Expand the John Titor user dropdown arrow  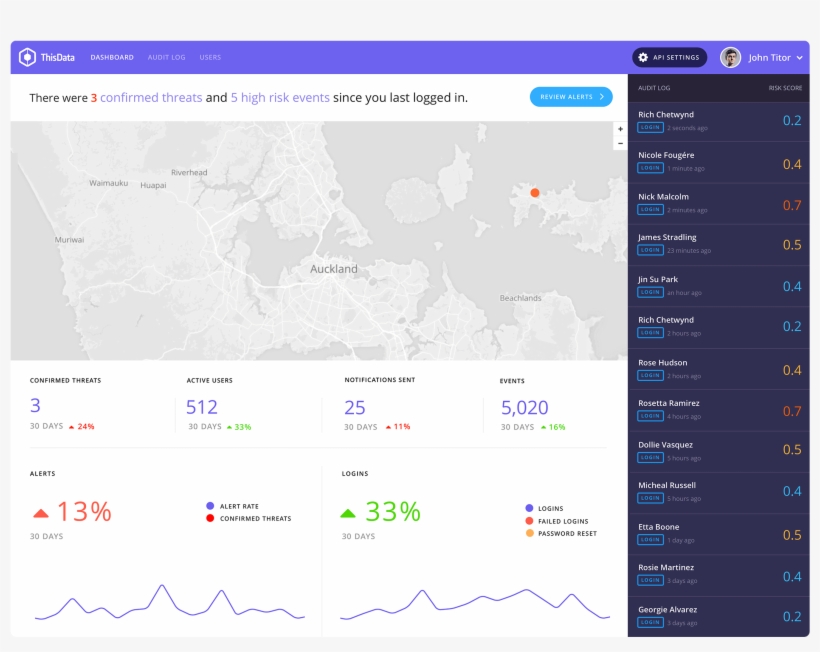[x=800, y=58]
